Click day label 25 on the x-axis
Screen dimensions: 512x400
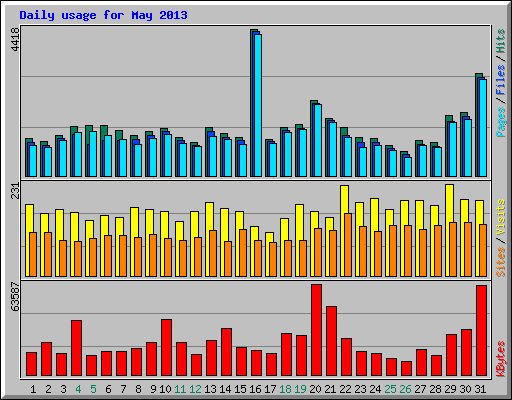(390, 389)
